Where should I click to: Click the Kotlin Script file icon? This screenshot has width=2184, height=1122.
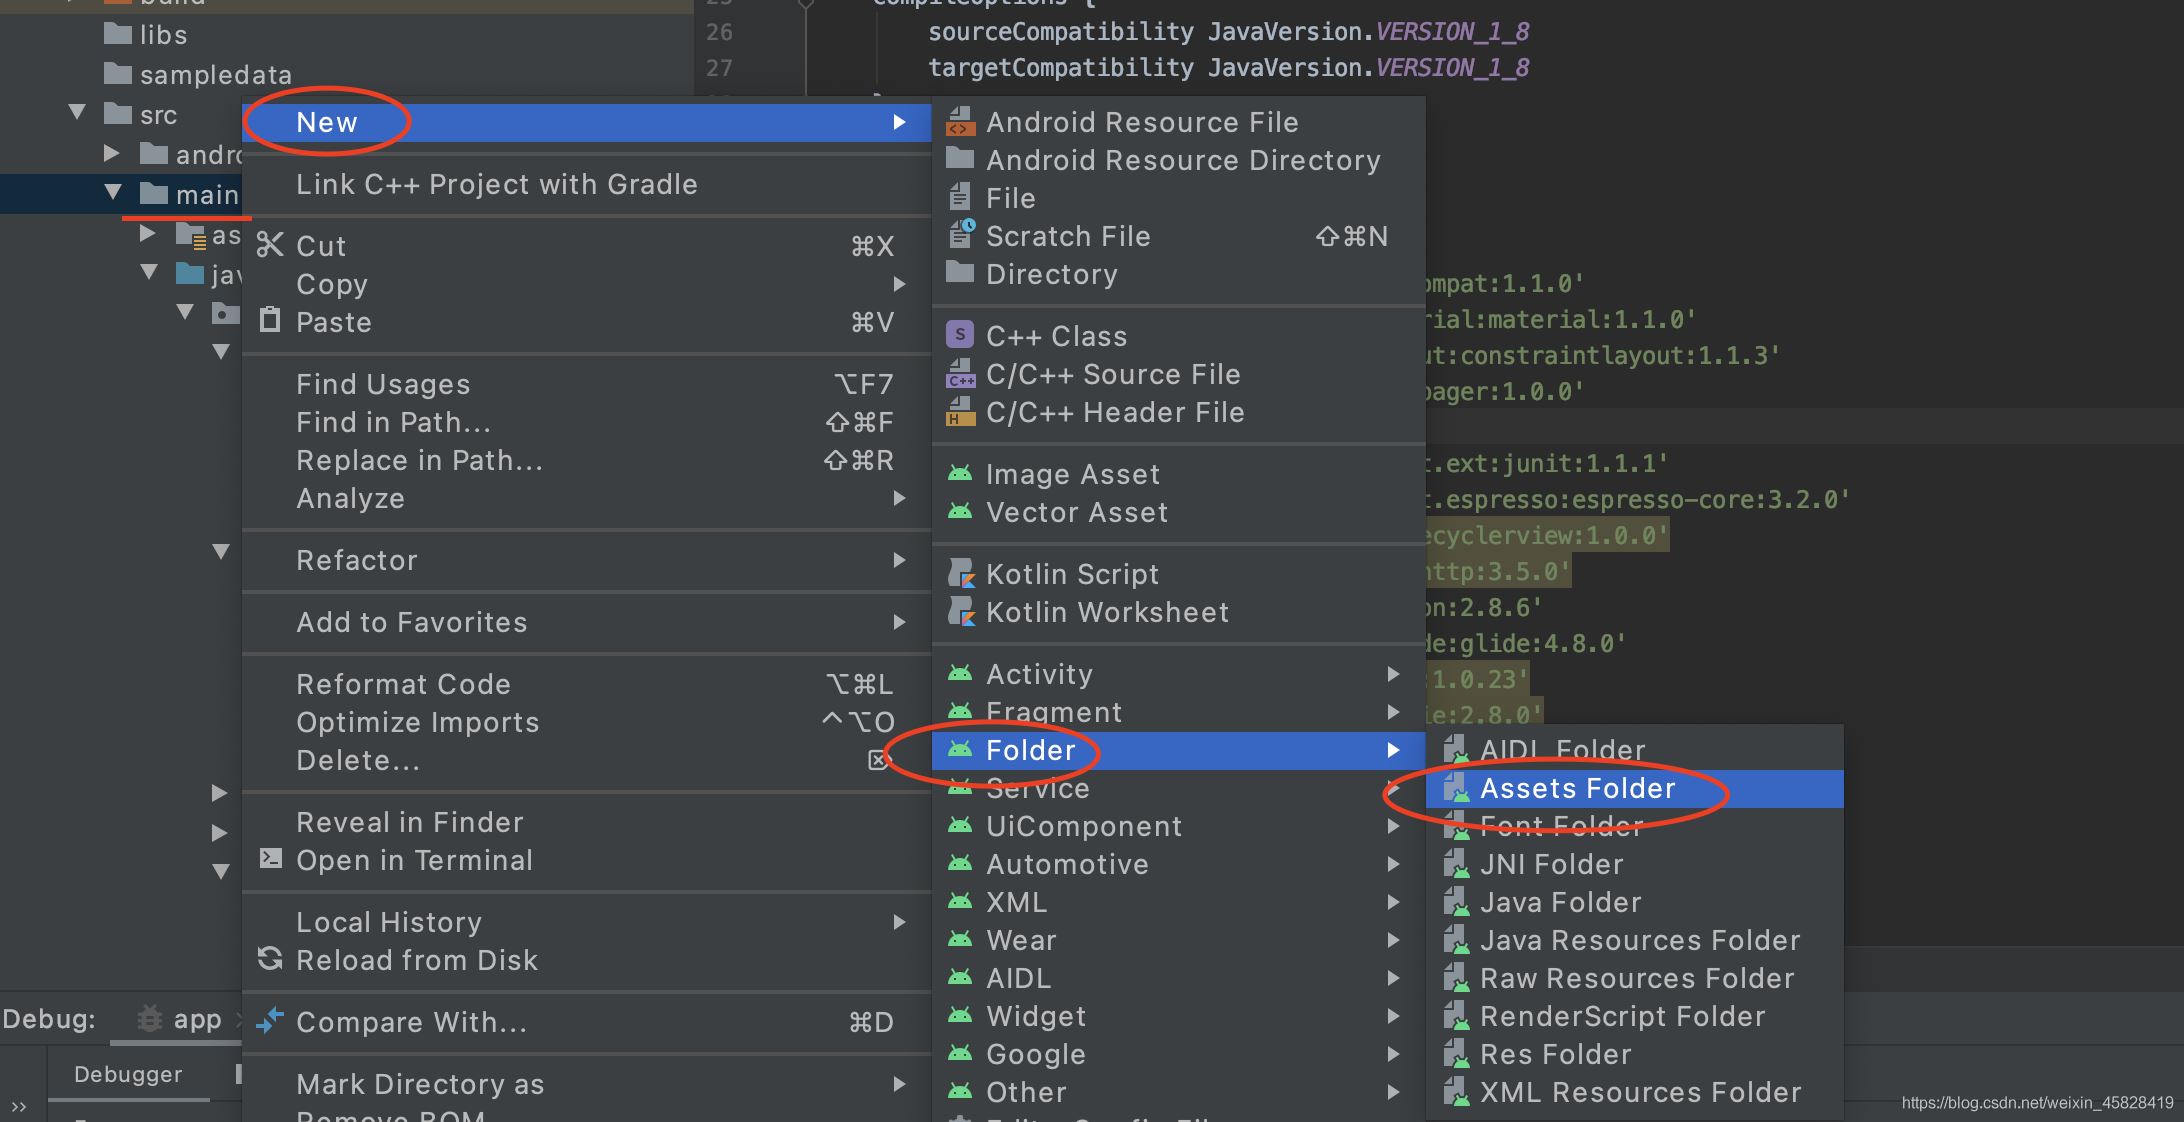coord(961,574)
